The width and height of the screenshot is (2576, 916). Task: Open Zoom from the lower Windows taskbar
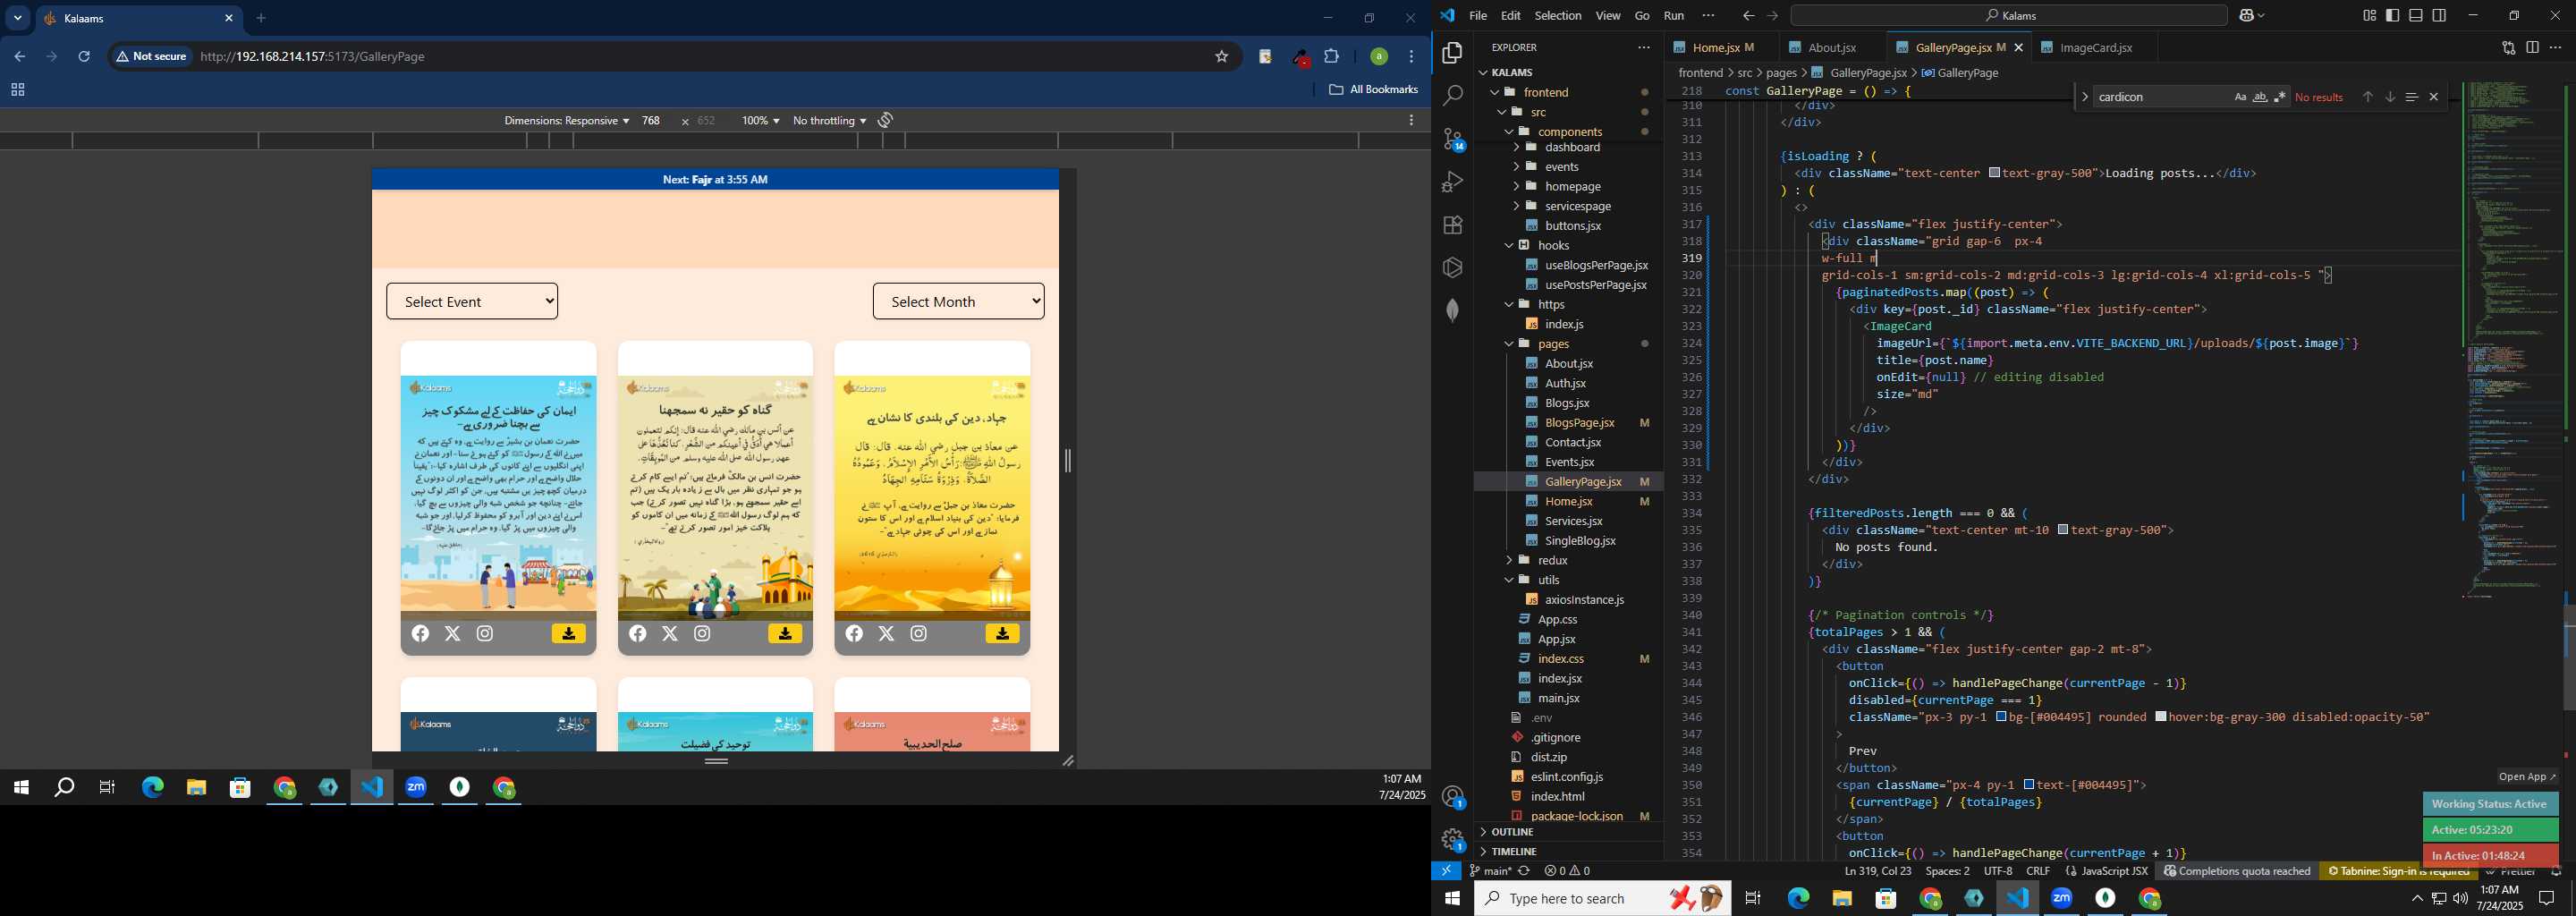tap(2062, 899)
